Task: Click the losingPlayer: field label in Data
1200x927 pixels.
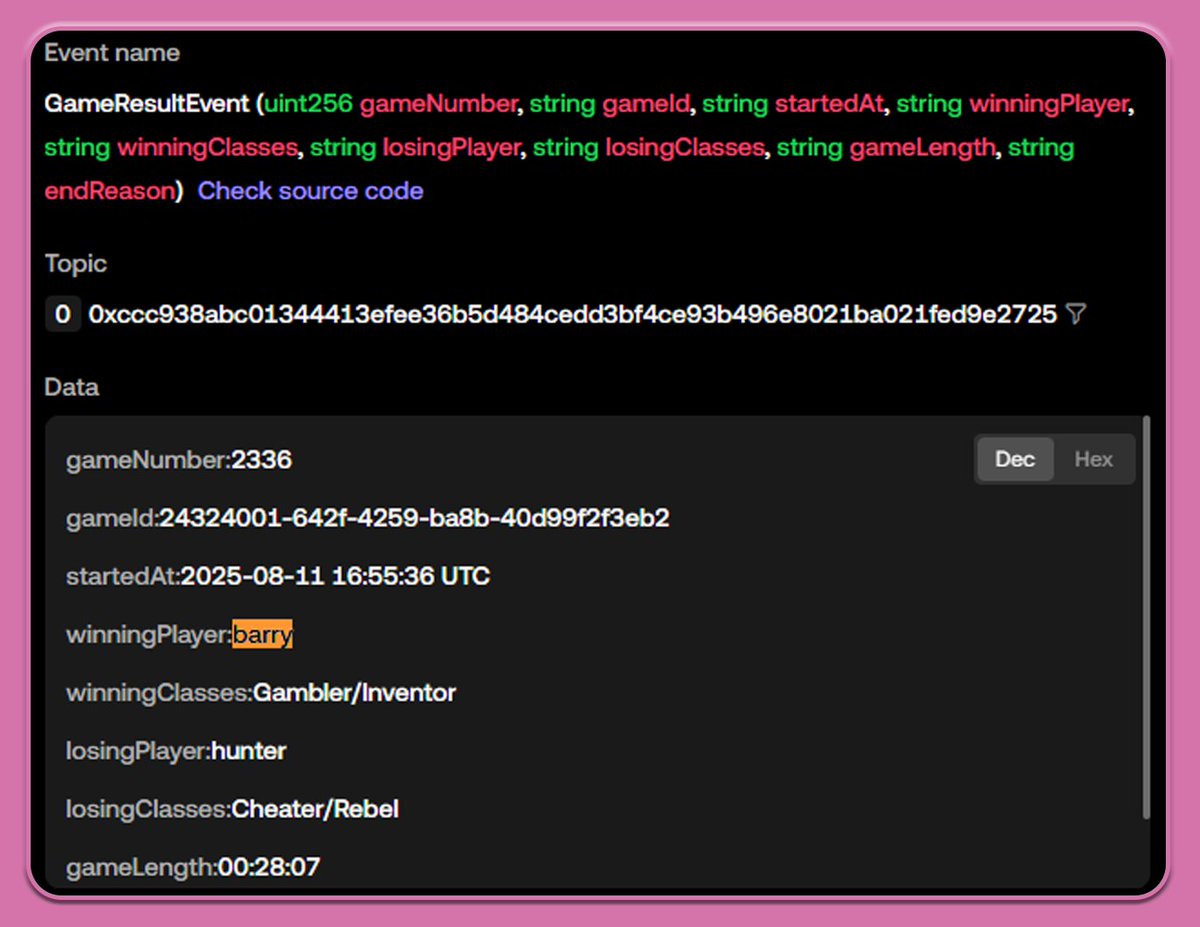Action: coord(138,750)
